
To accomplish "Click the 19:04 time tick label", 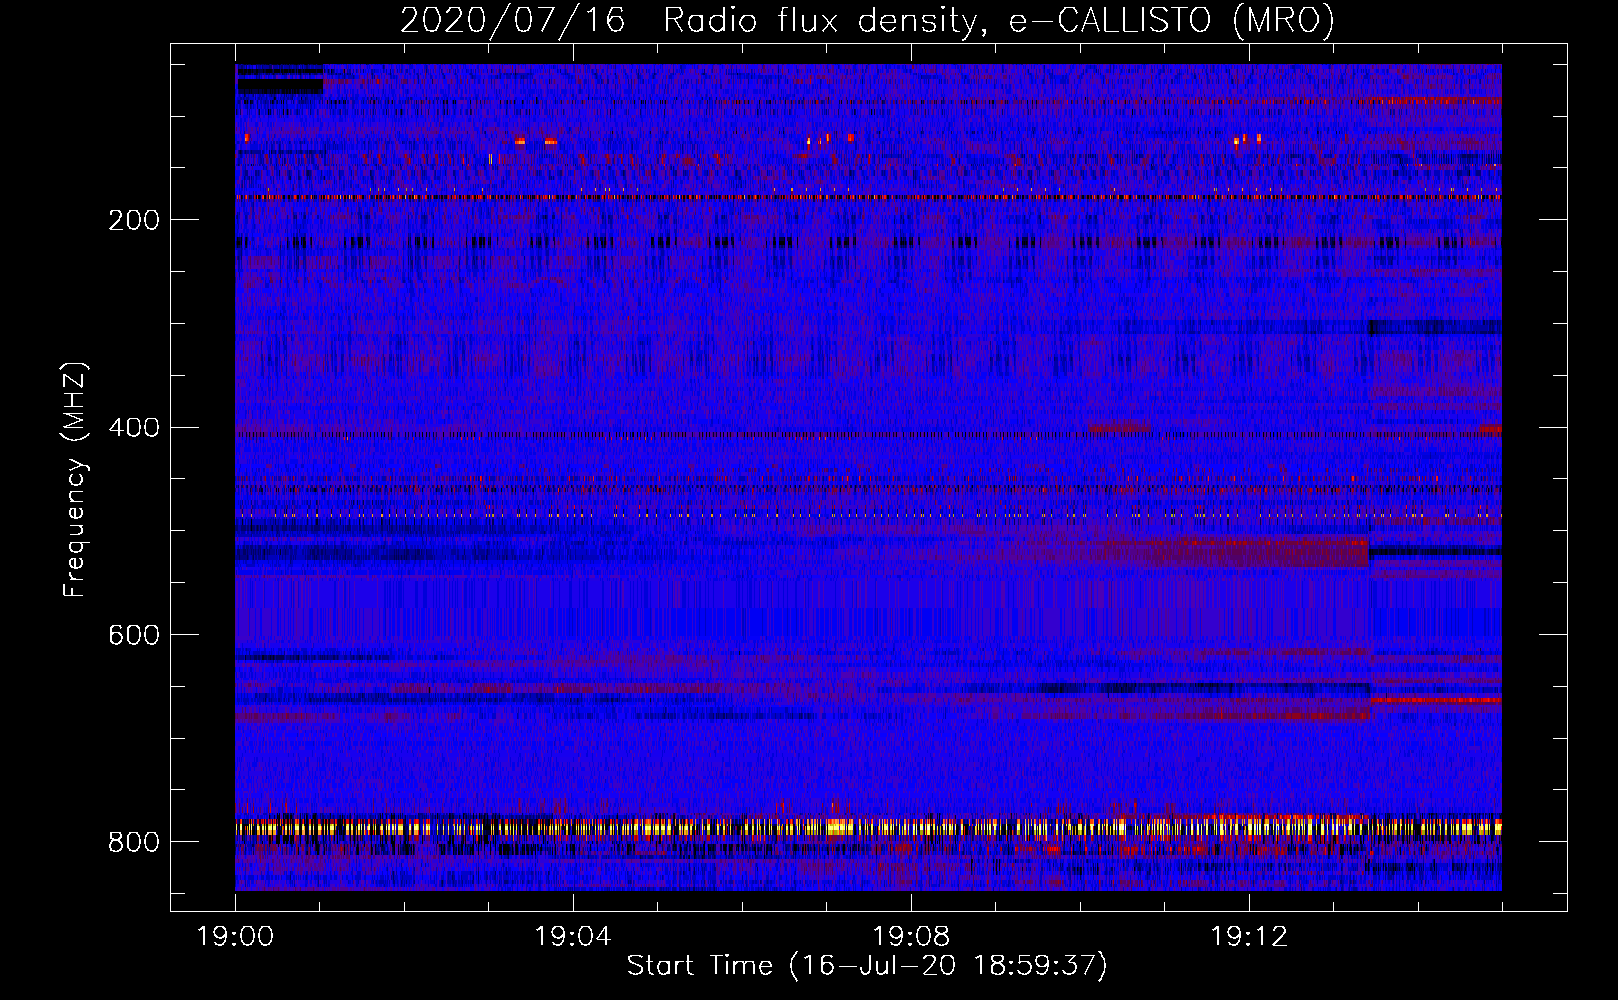I will (573, 937).
